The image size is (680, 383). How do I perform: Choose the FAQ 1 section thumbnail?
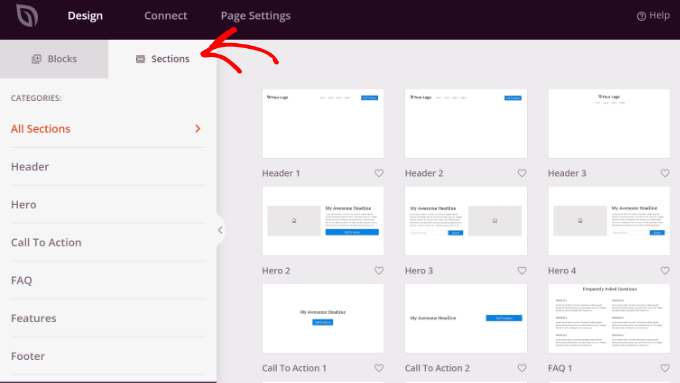coord(609,318)
